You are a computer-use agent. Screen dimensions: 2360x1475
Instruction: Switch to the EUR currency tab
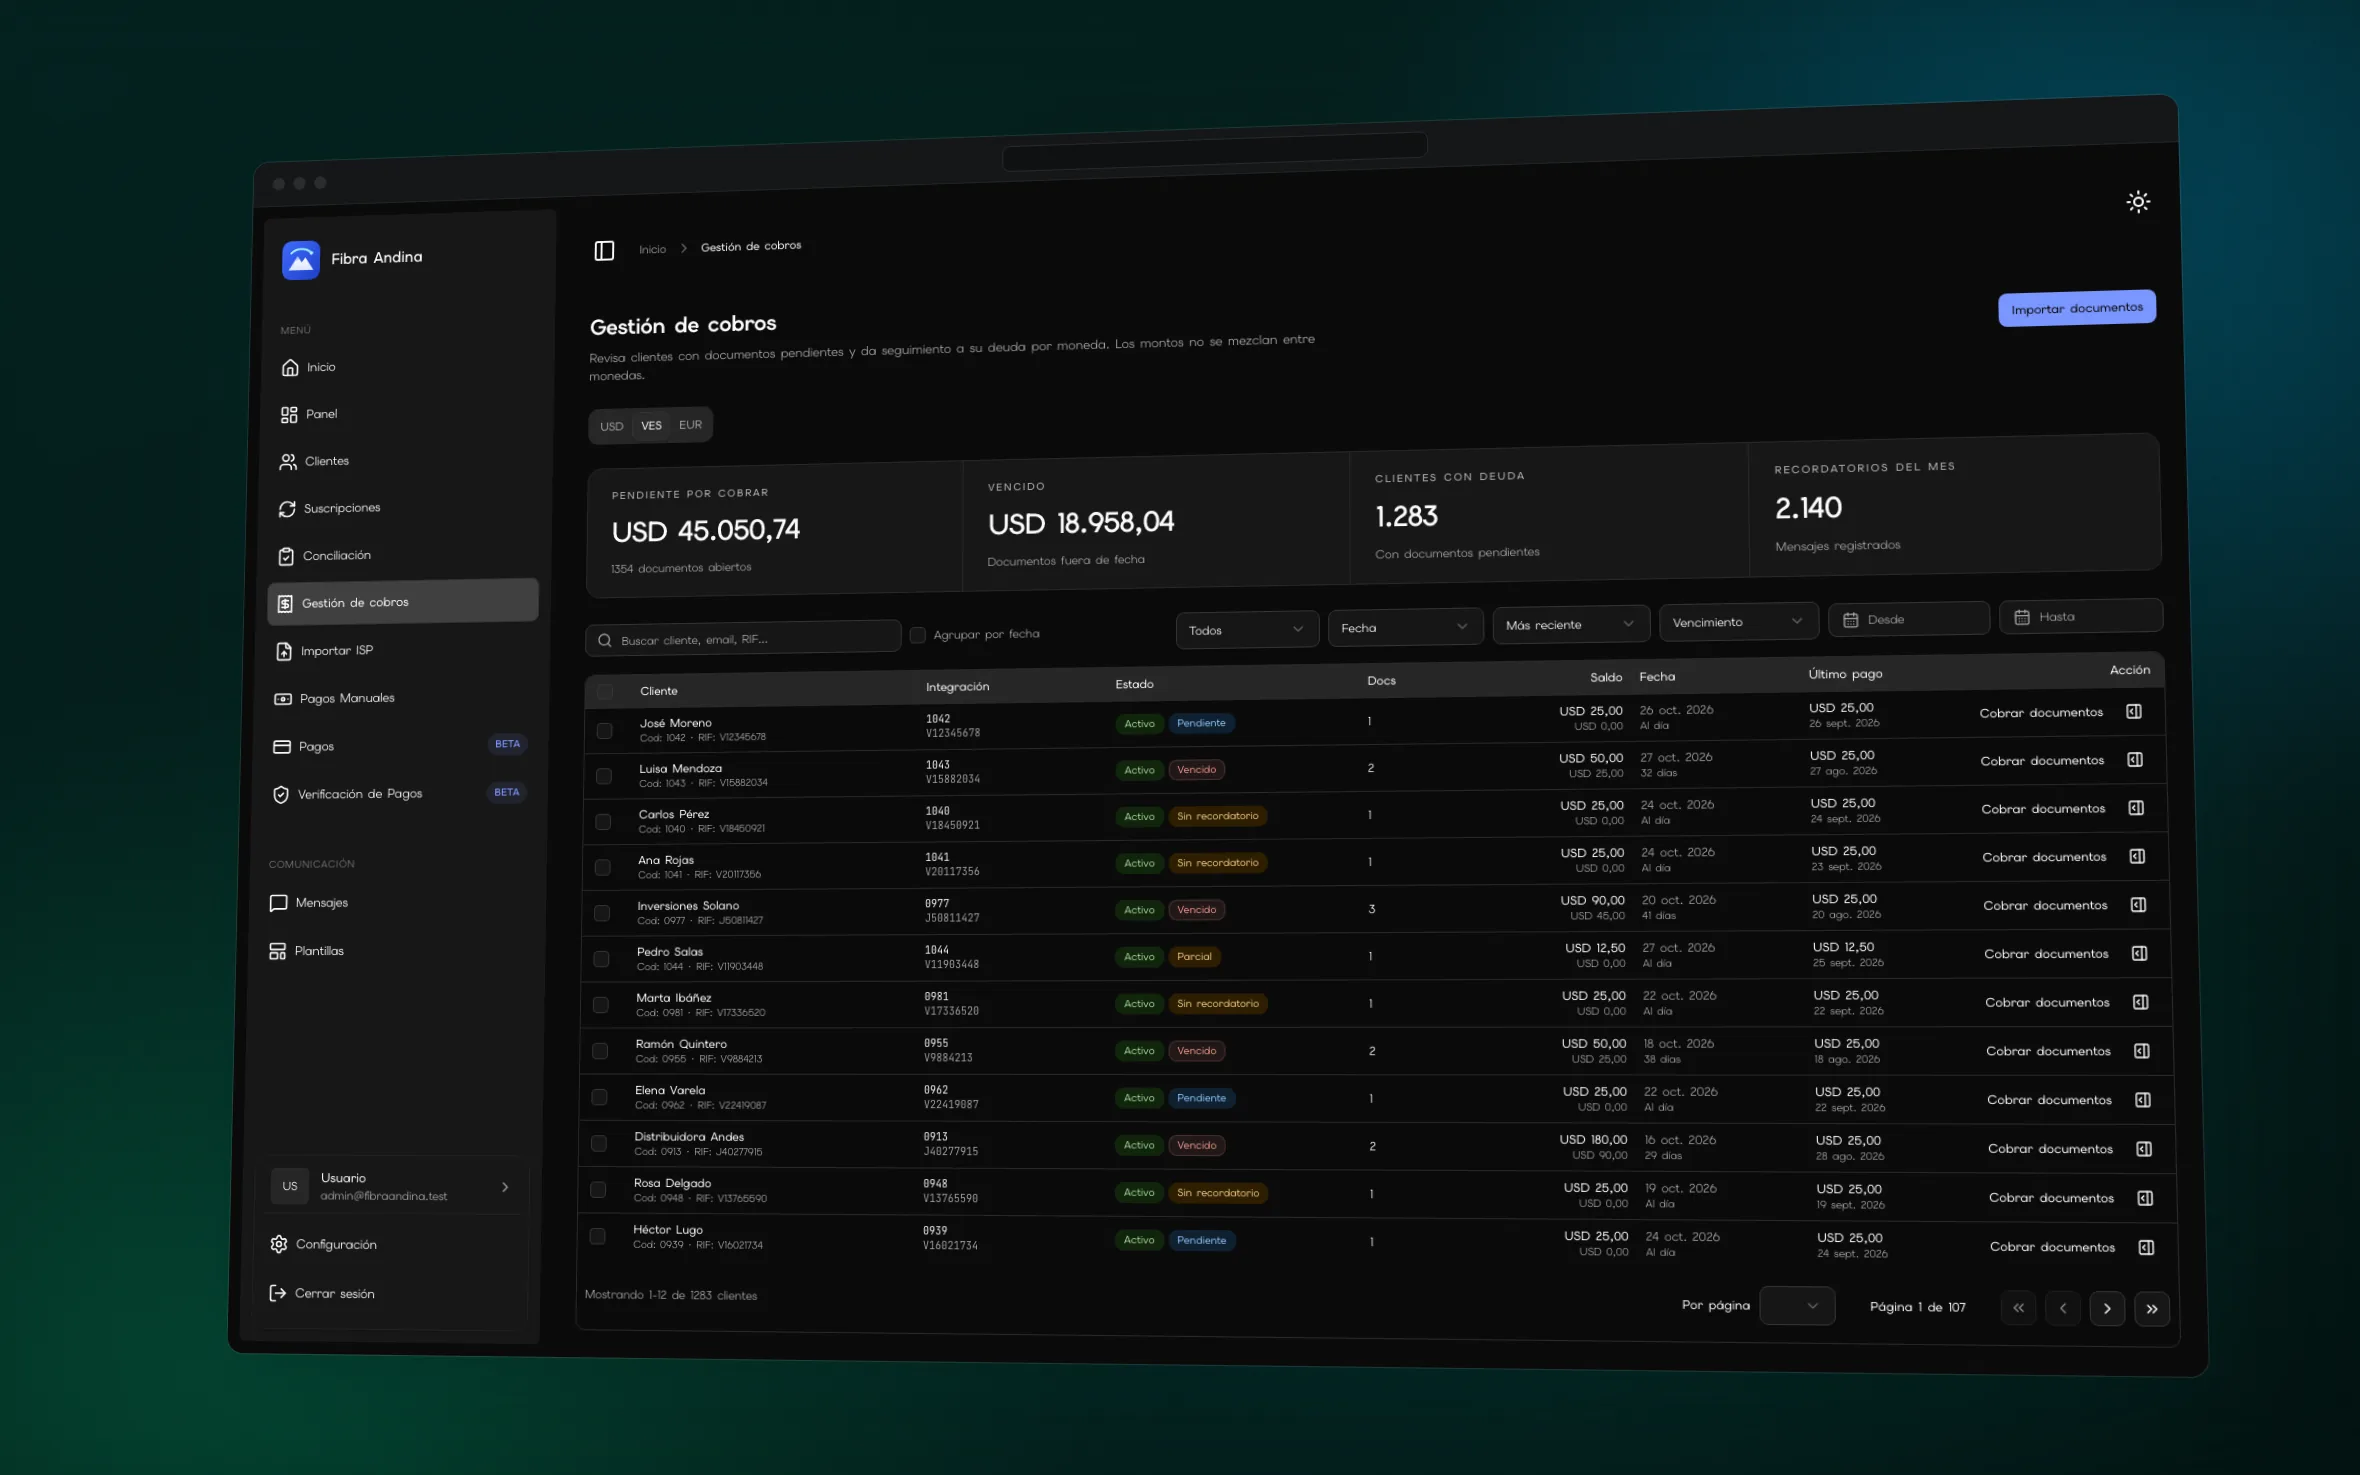(x=690, y=425)
